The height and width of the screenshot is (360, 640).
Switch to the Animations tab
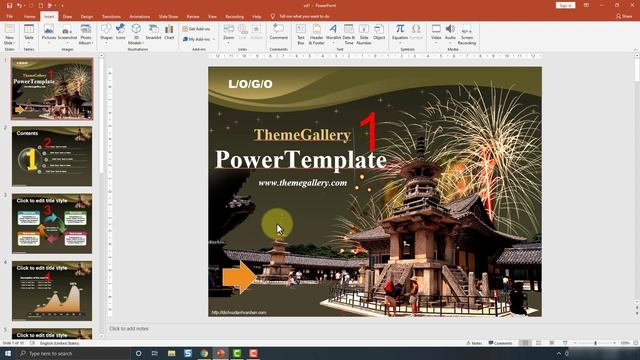[140, 17]
